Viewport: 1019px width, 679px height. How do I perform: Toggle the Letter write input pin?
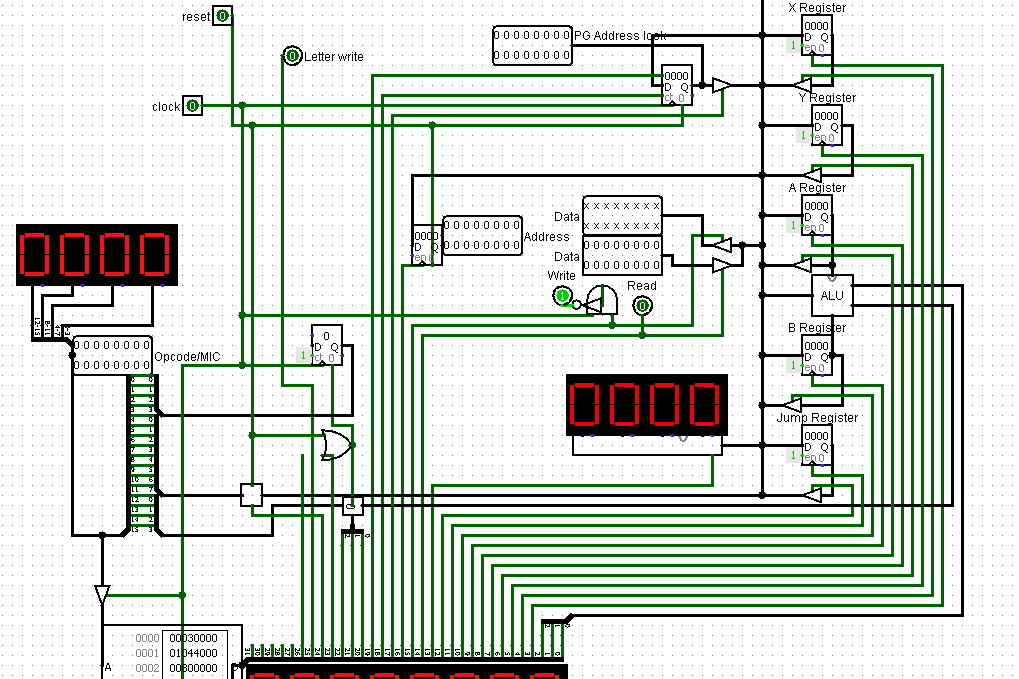pos(292,56)
